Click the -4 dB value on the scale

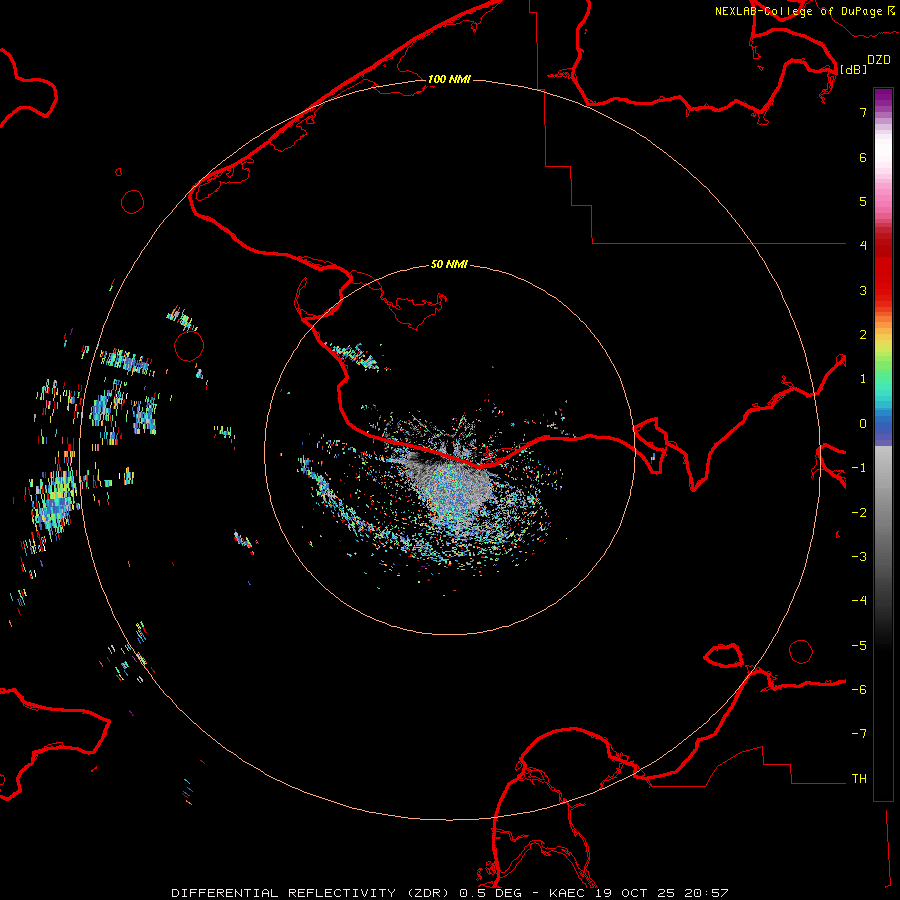[x=859, y=600]
